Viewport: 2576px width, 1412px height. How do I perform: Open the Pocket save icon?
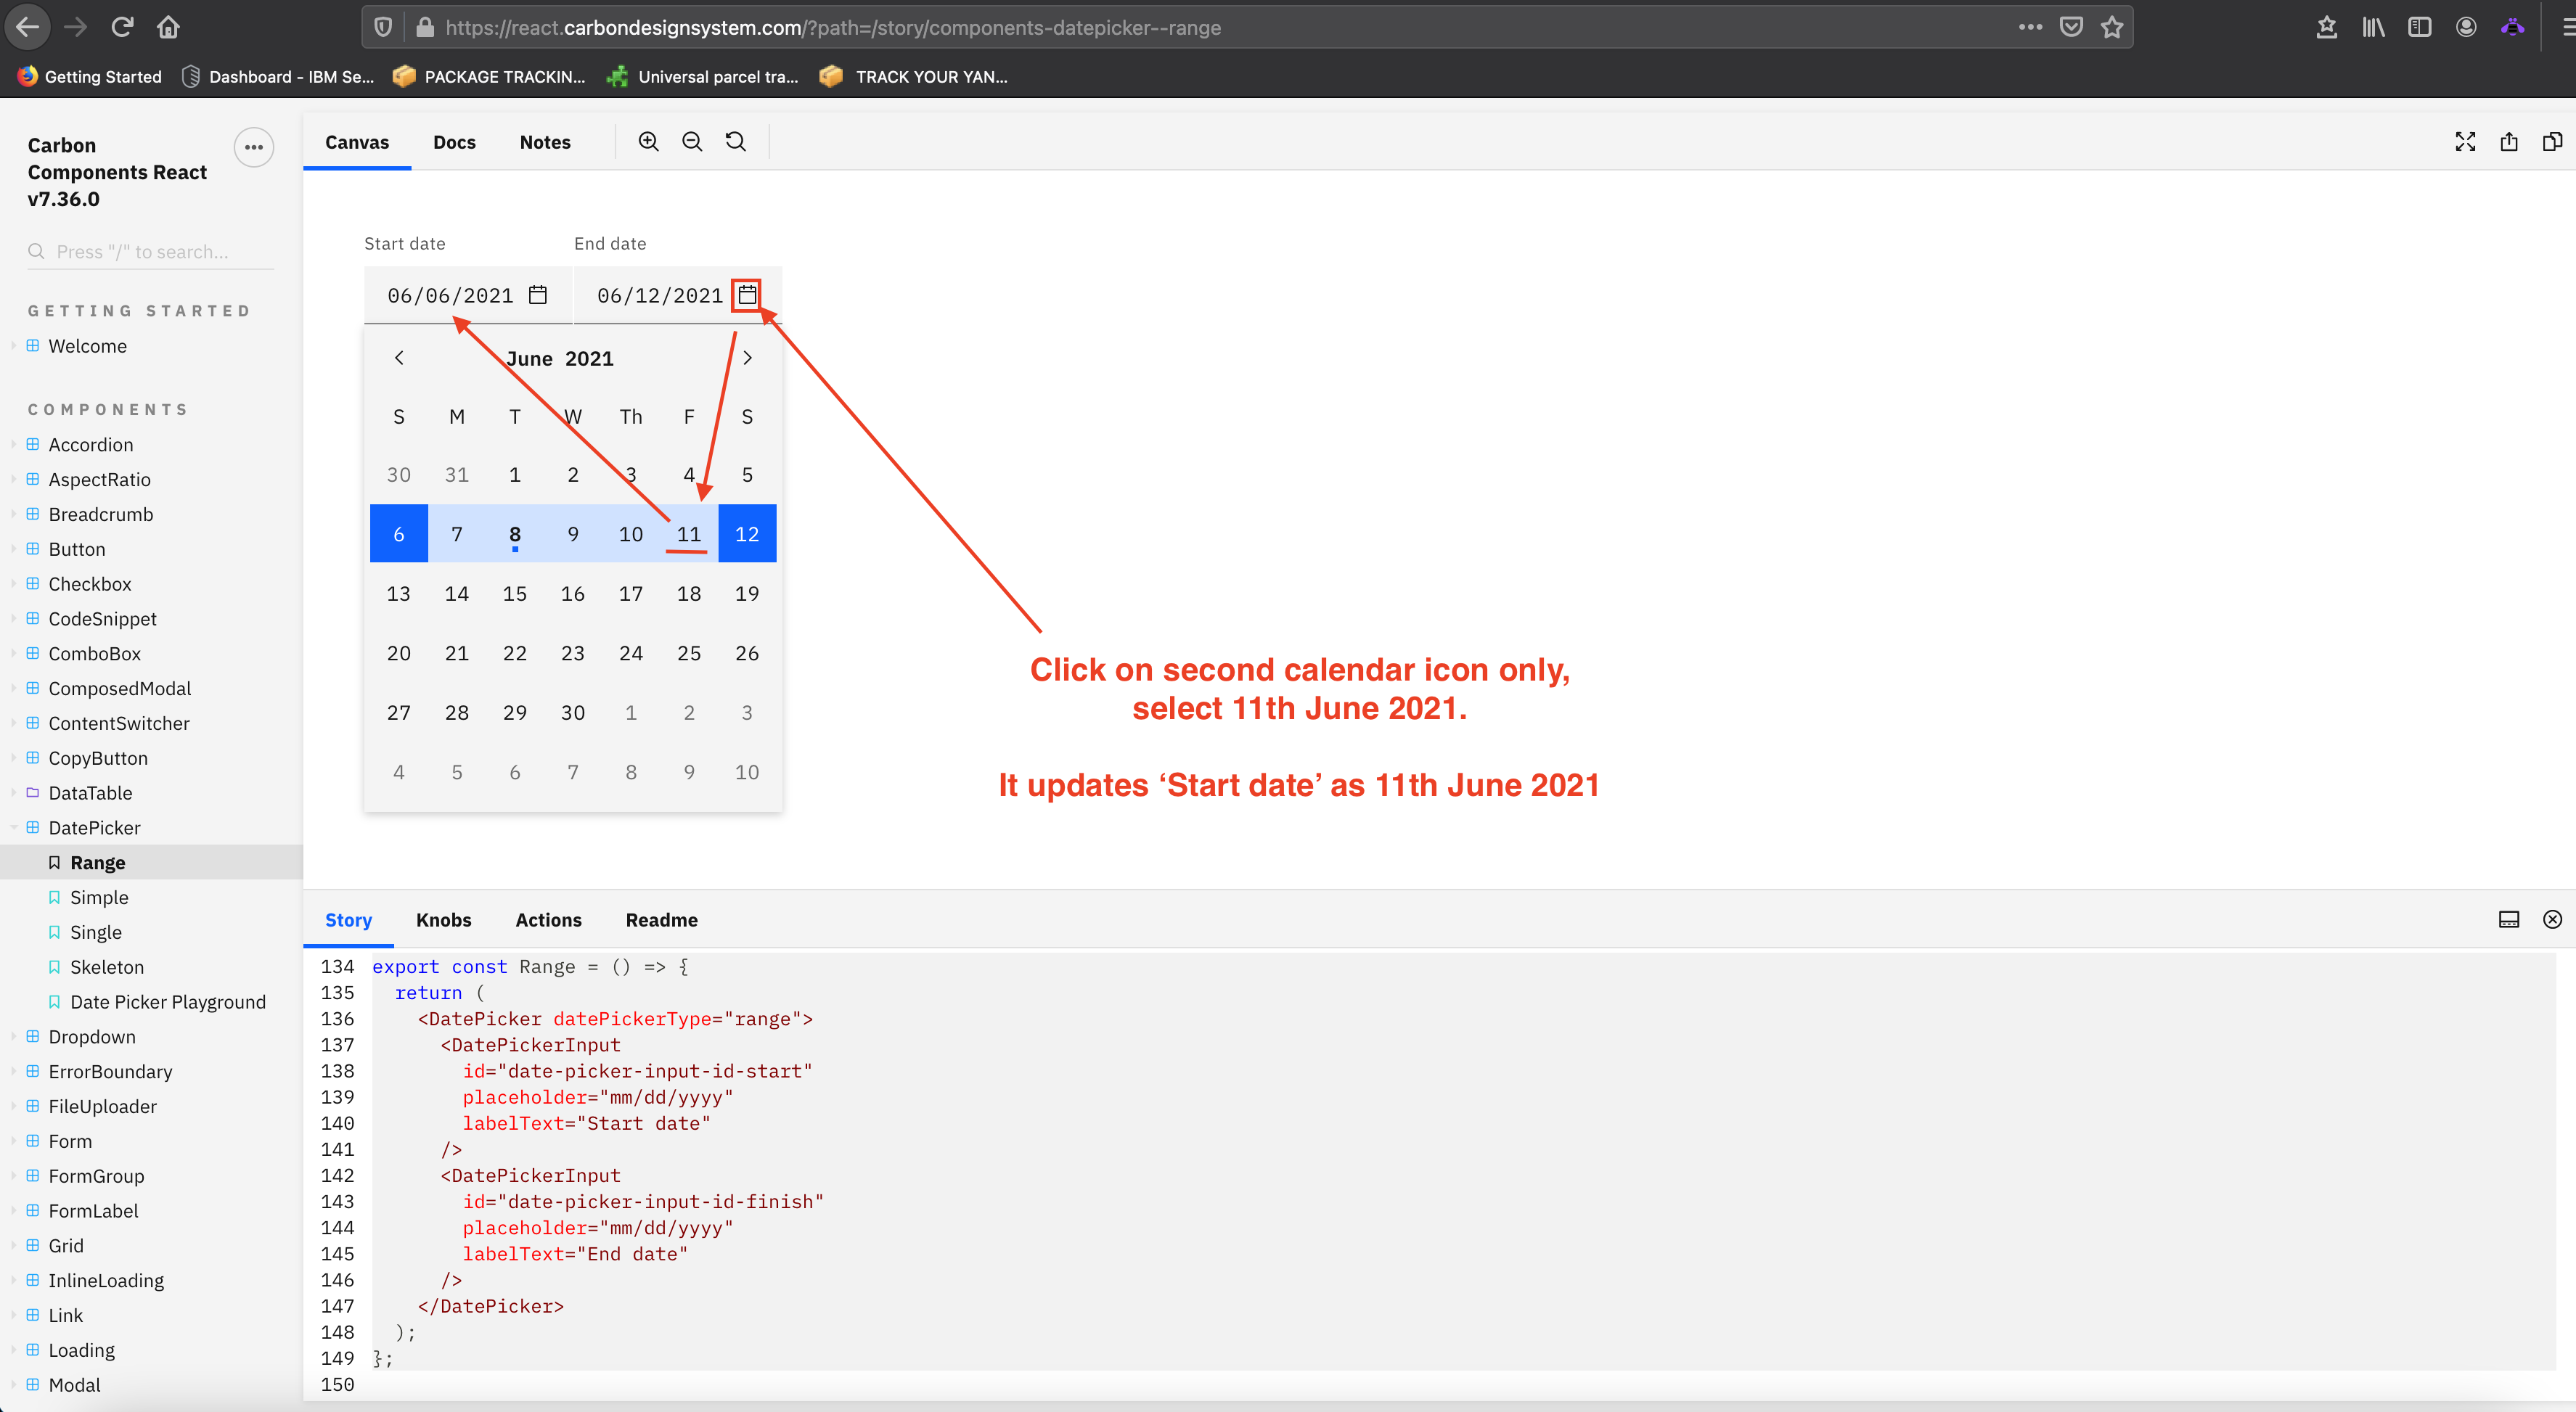tap(2071, 27)
